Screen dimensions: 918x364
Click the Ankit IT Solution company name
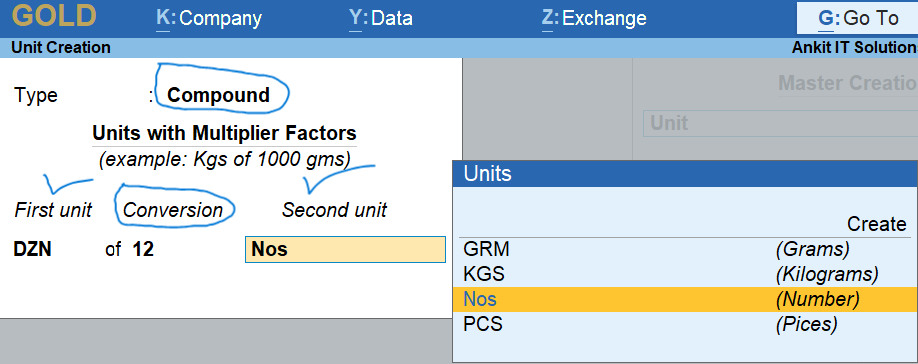click(x=855, y=48)
